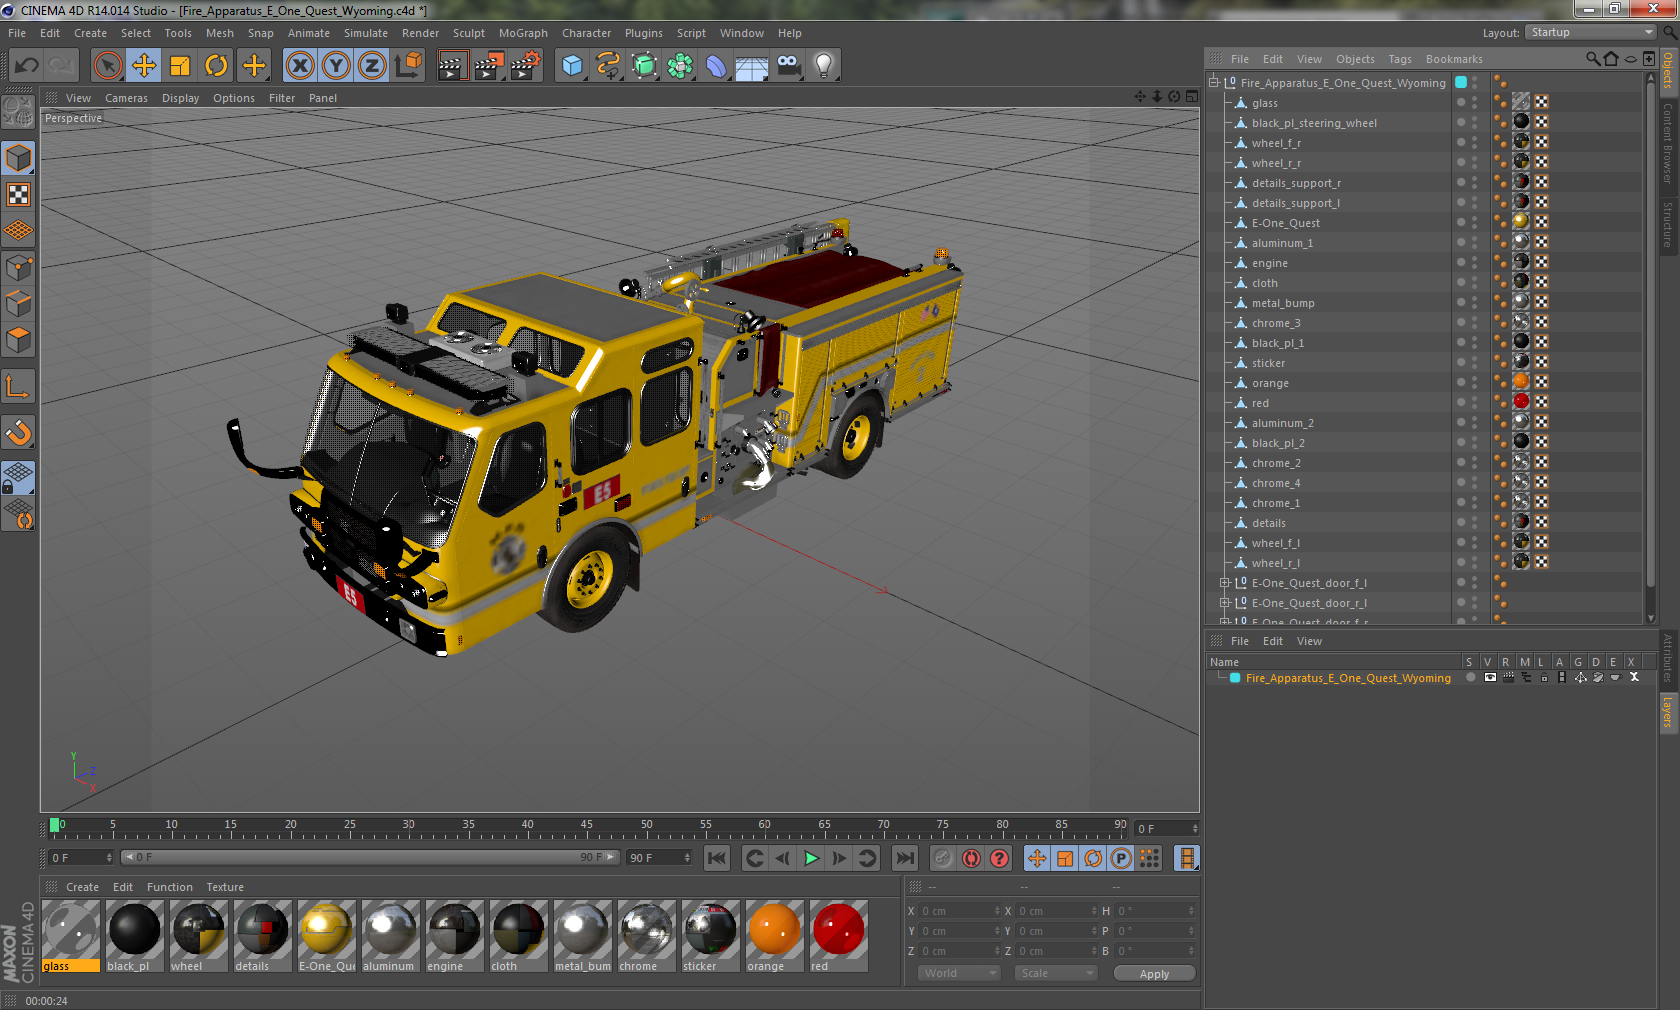Click the Object Manager search icon
This screenshot has height=1010, width=1680.
1593,59
